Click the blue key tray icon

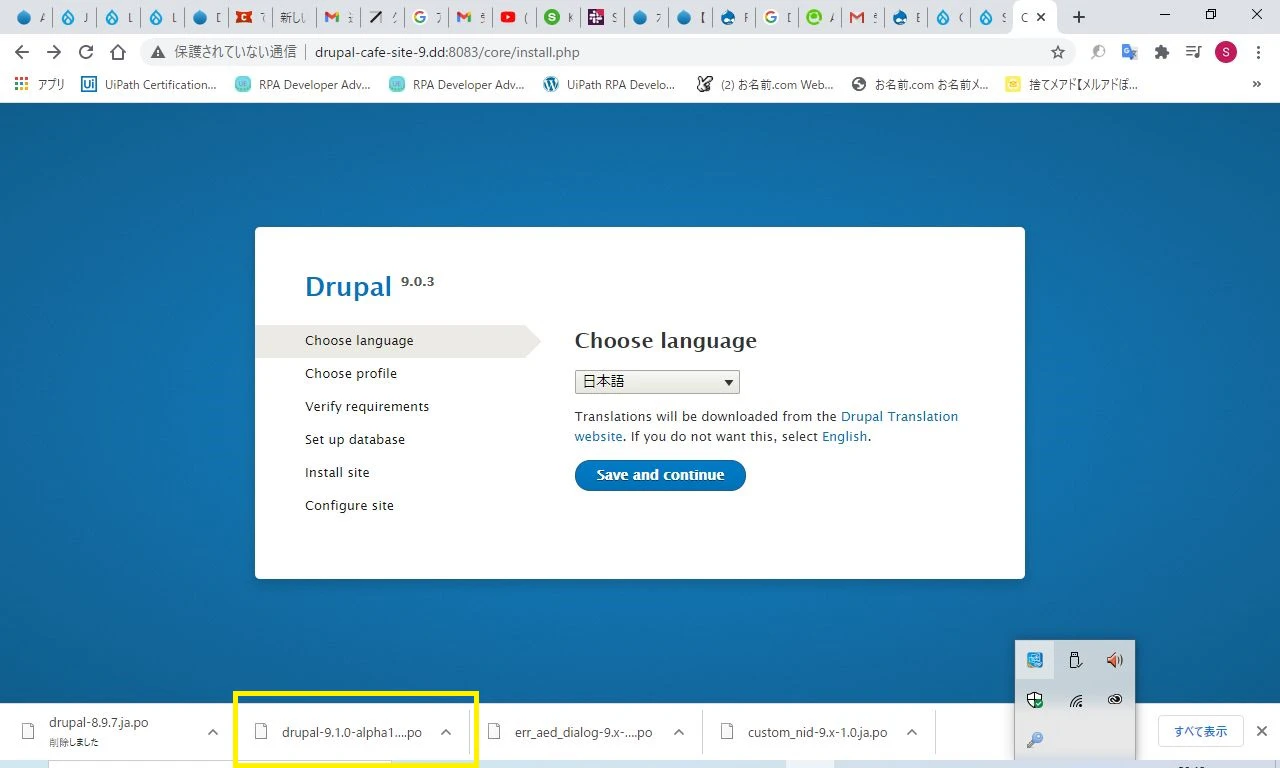[1035, 740]
